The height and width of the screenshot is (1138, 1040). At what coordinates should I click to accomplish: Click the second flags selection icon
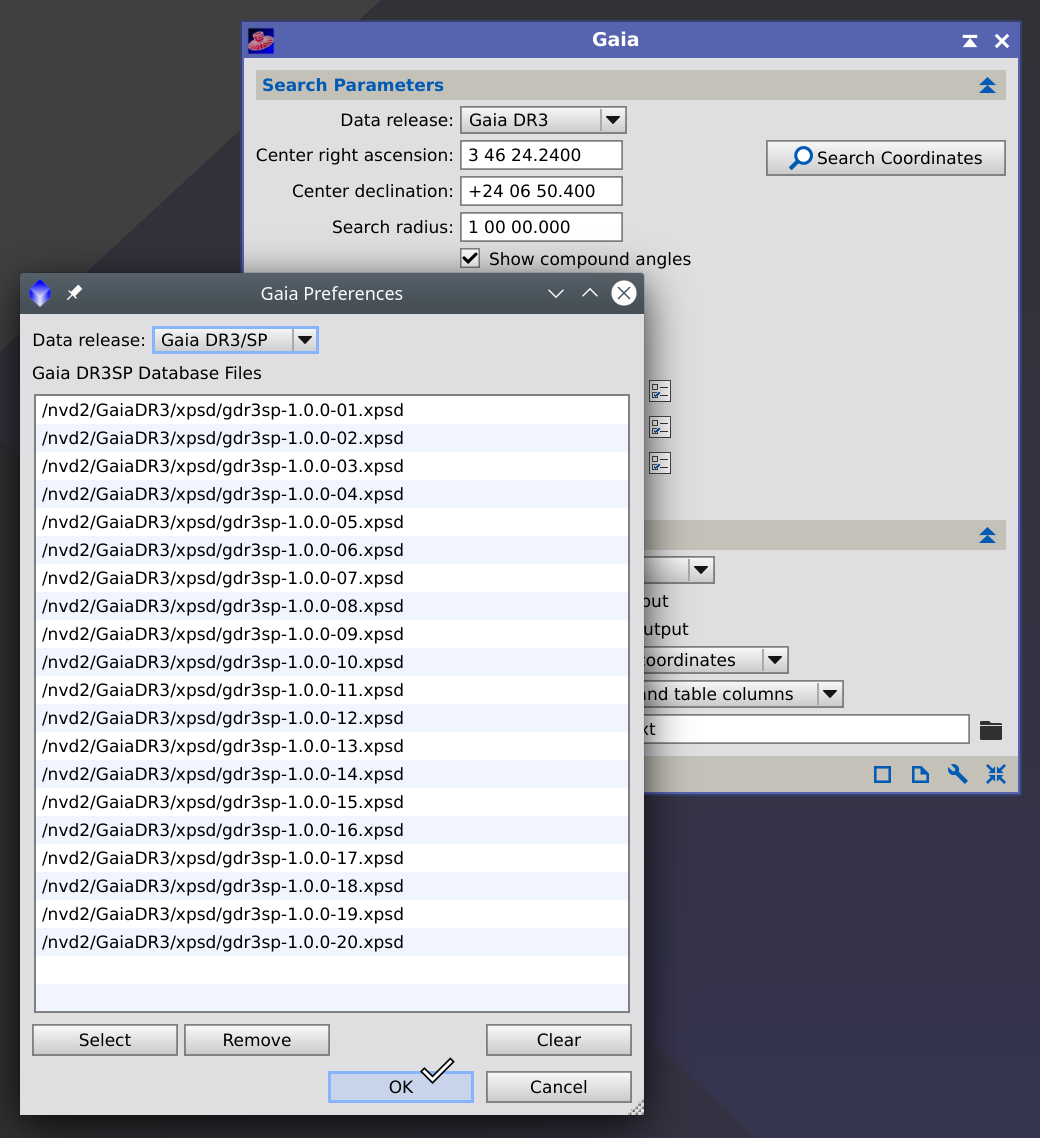click(x=660, y=427)
